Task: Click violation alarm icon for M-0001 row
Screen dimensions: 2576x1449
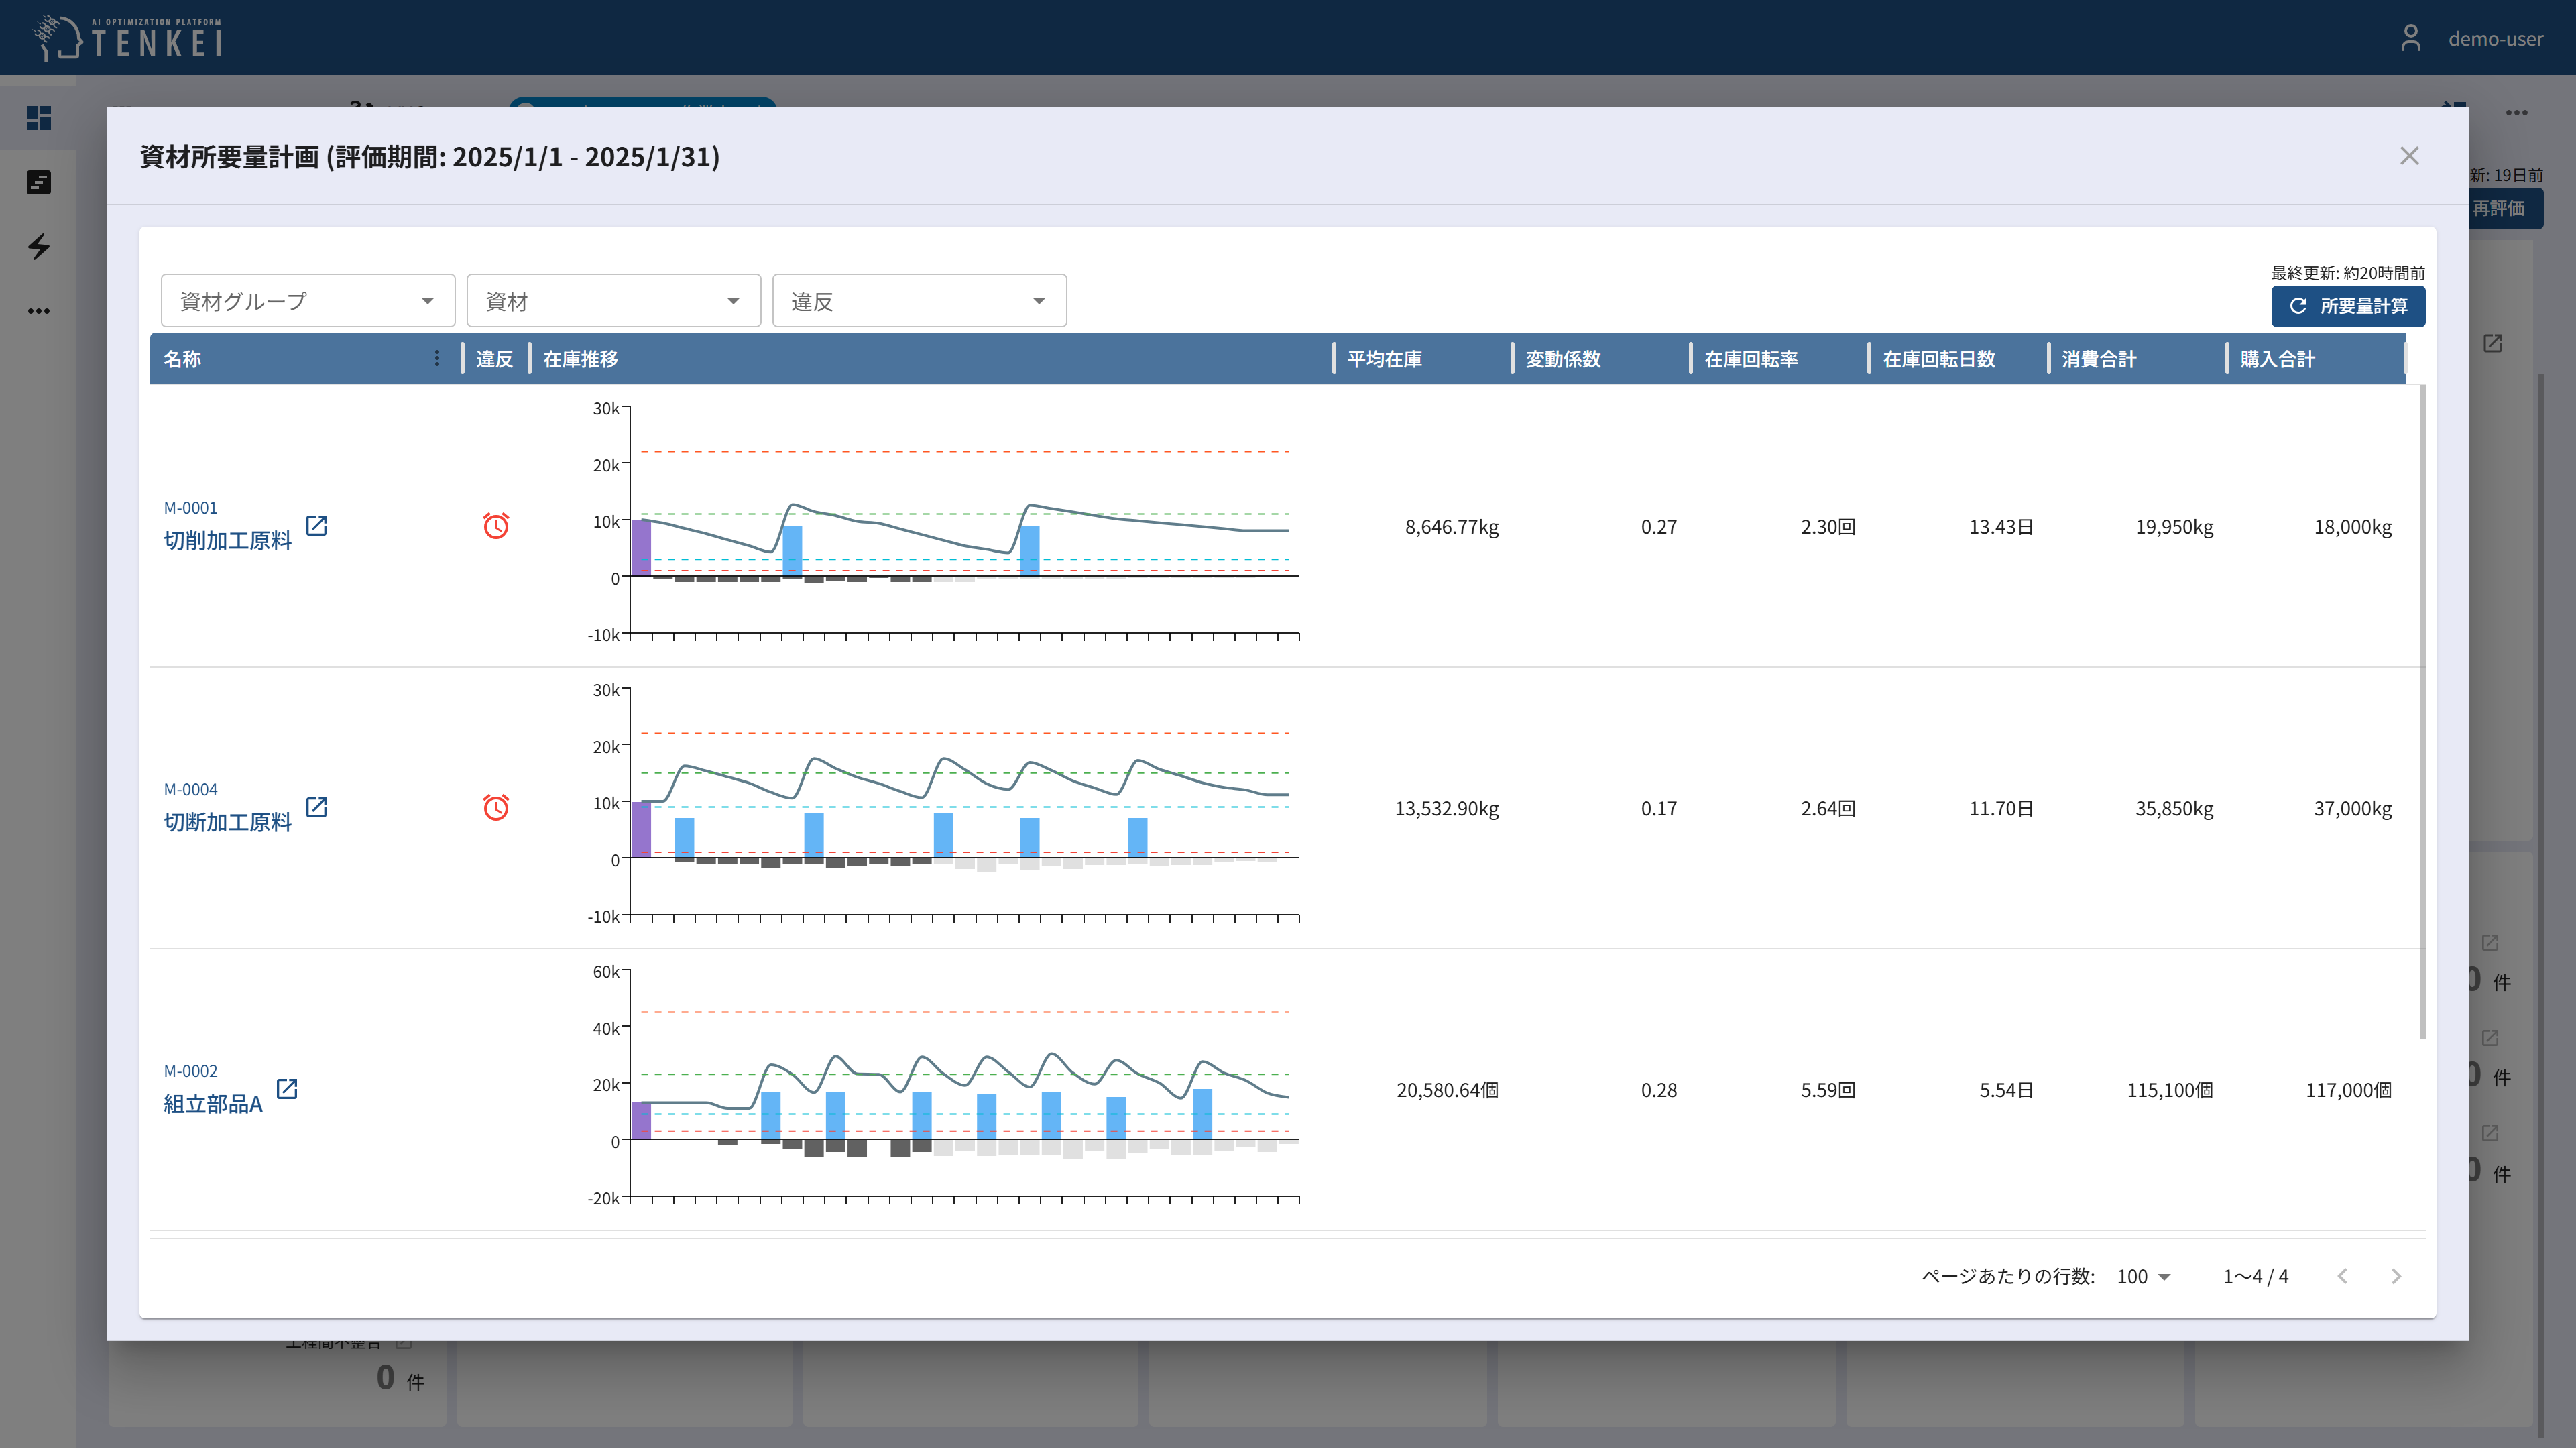Action: pyautogui.click(x=496, y=526)
